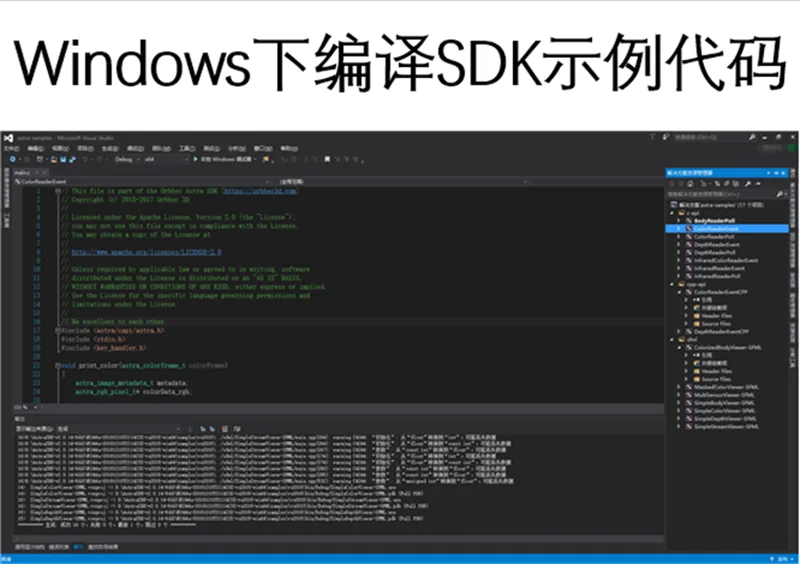Click the Clear All output icon

[x=225, y=429]
